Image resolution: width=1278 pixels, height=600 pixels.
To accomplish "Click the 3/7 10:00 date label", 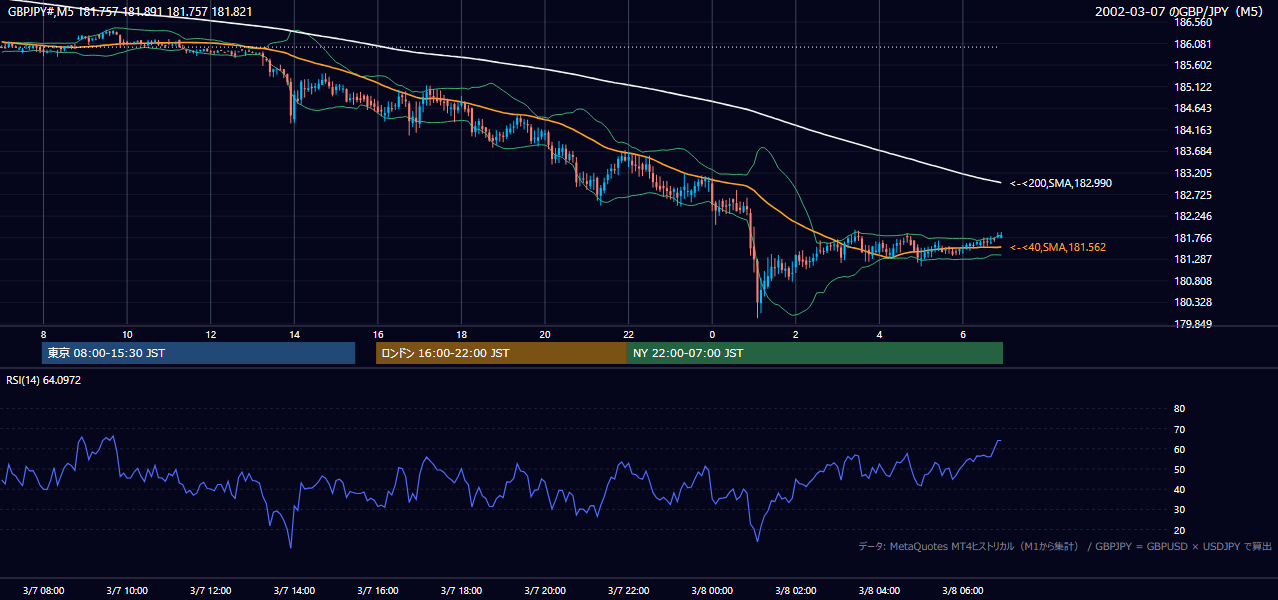I will coord(127,591).
